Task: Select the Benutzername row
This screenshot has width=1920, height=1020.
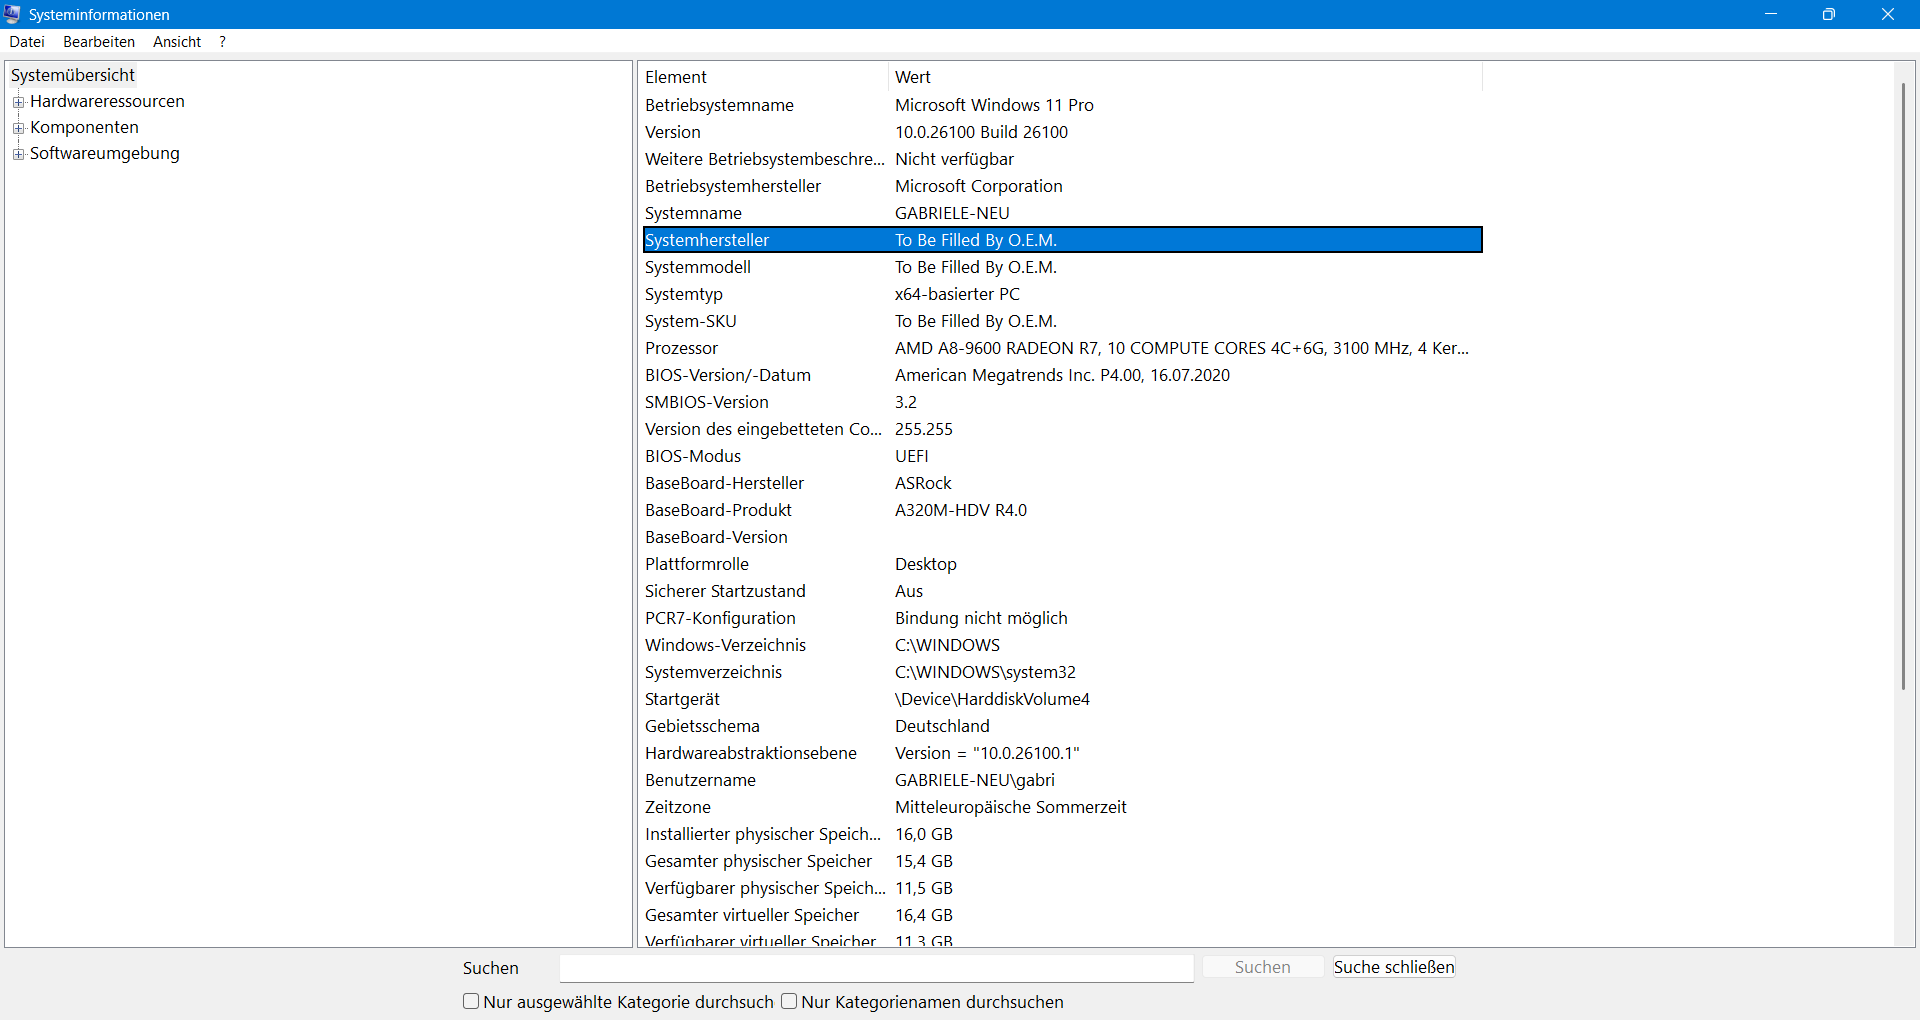Action: (x=1062, y=780)
